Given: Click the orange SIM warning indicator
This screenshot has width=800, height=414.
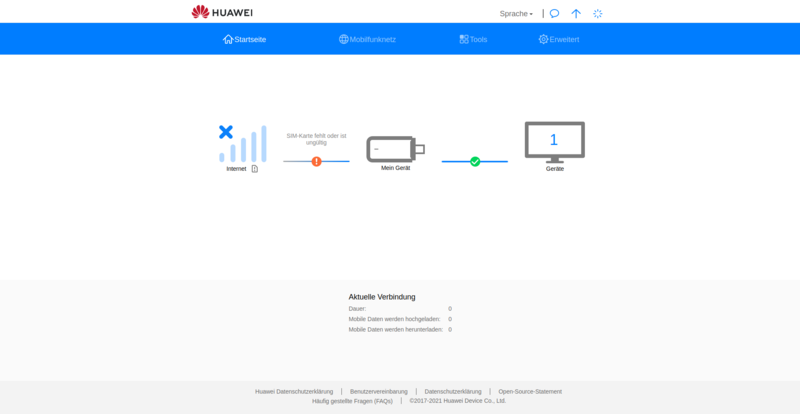Looking at the screenshot, I should [x=316, y=161].
